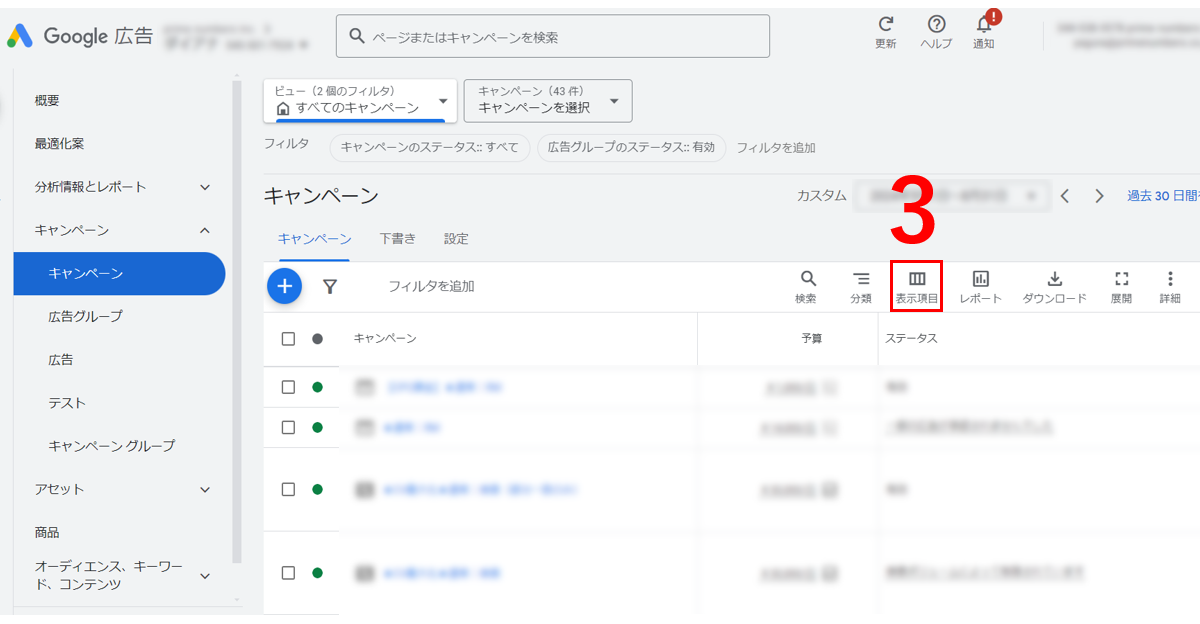
Task: Click the Google 広告 logo
Action: click(x=80, y=37)
